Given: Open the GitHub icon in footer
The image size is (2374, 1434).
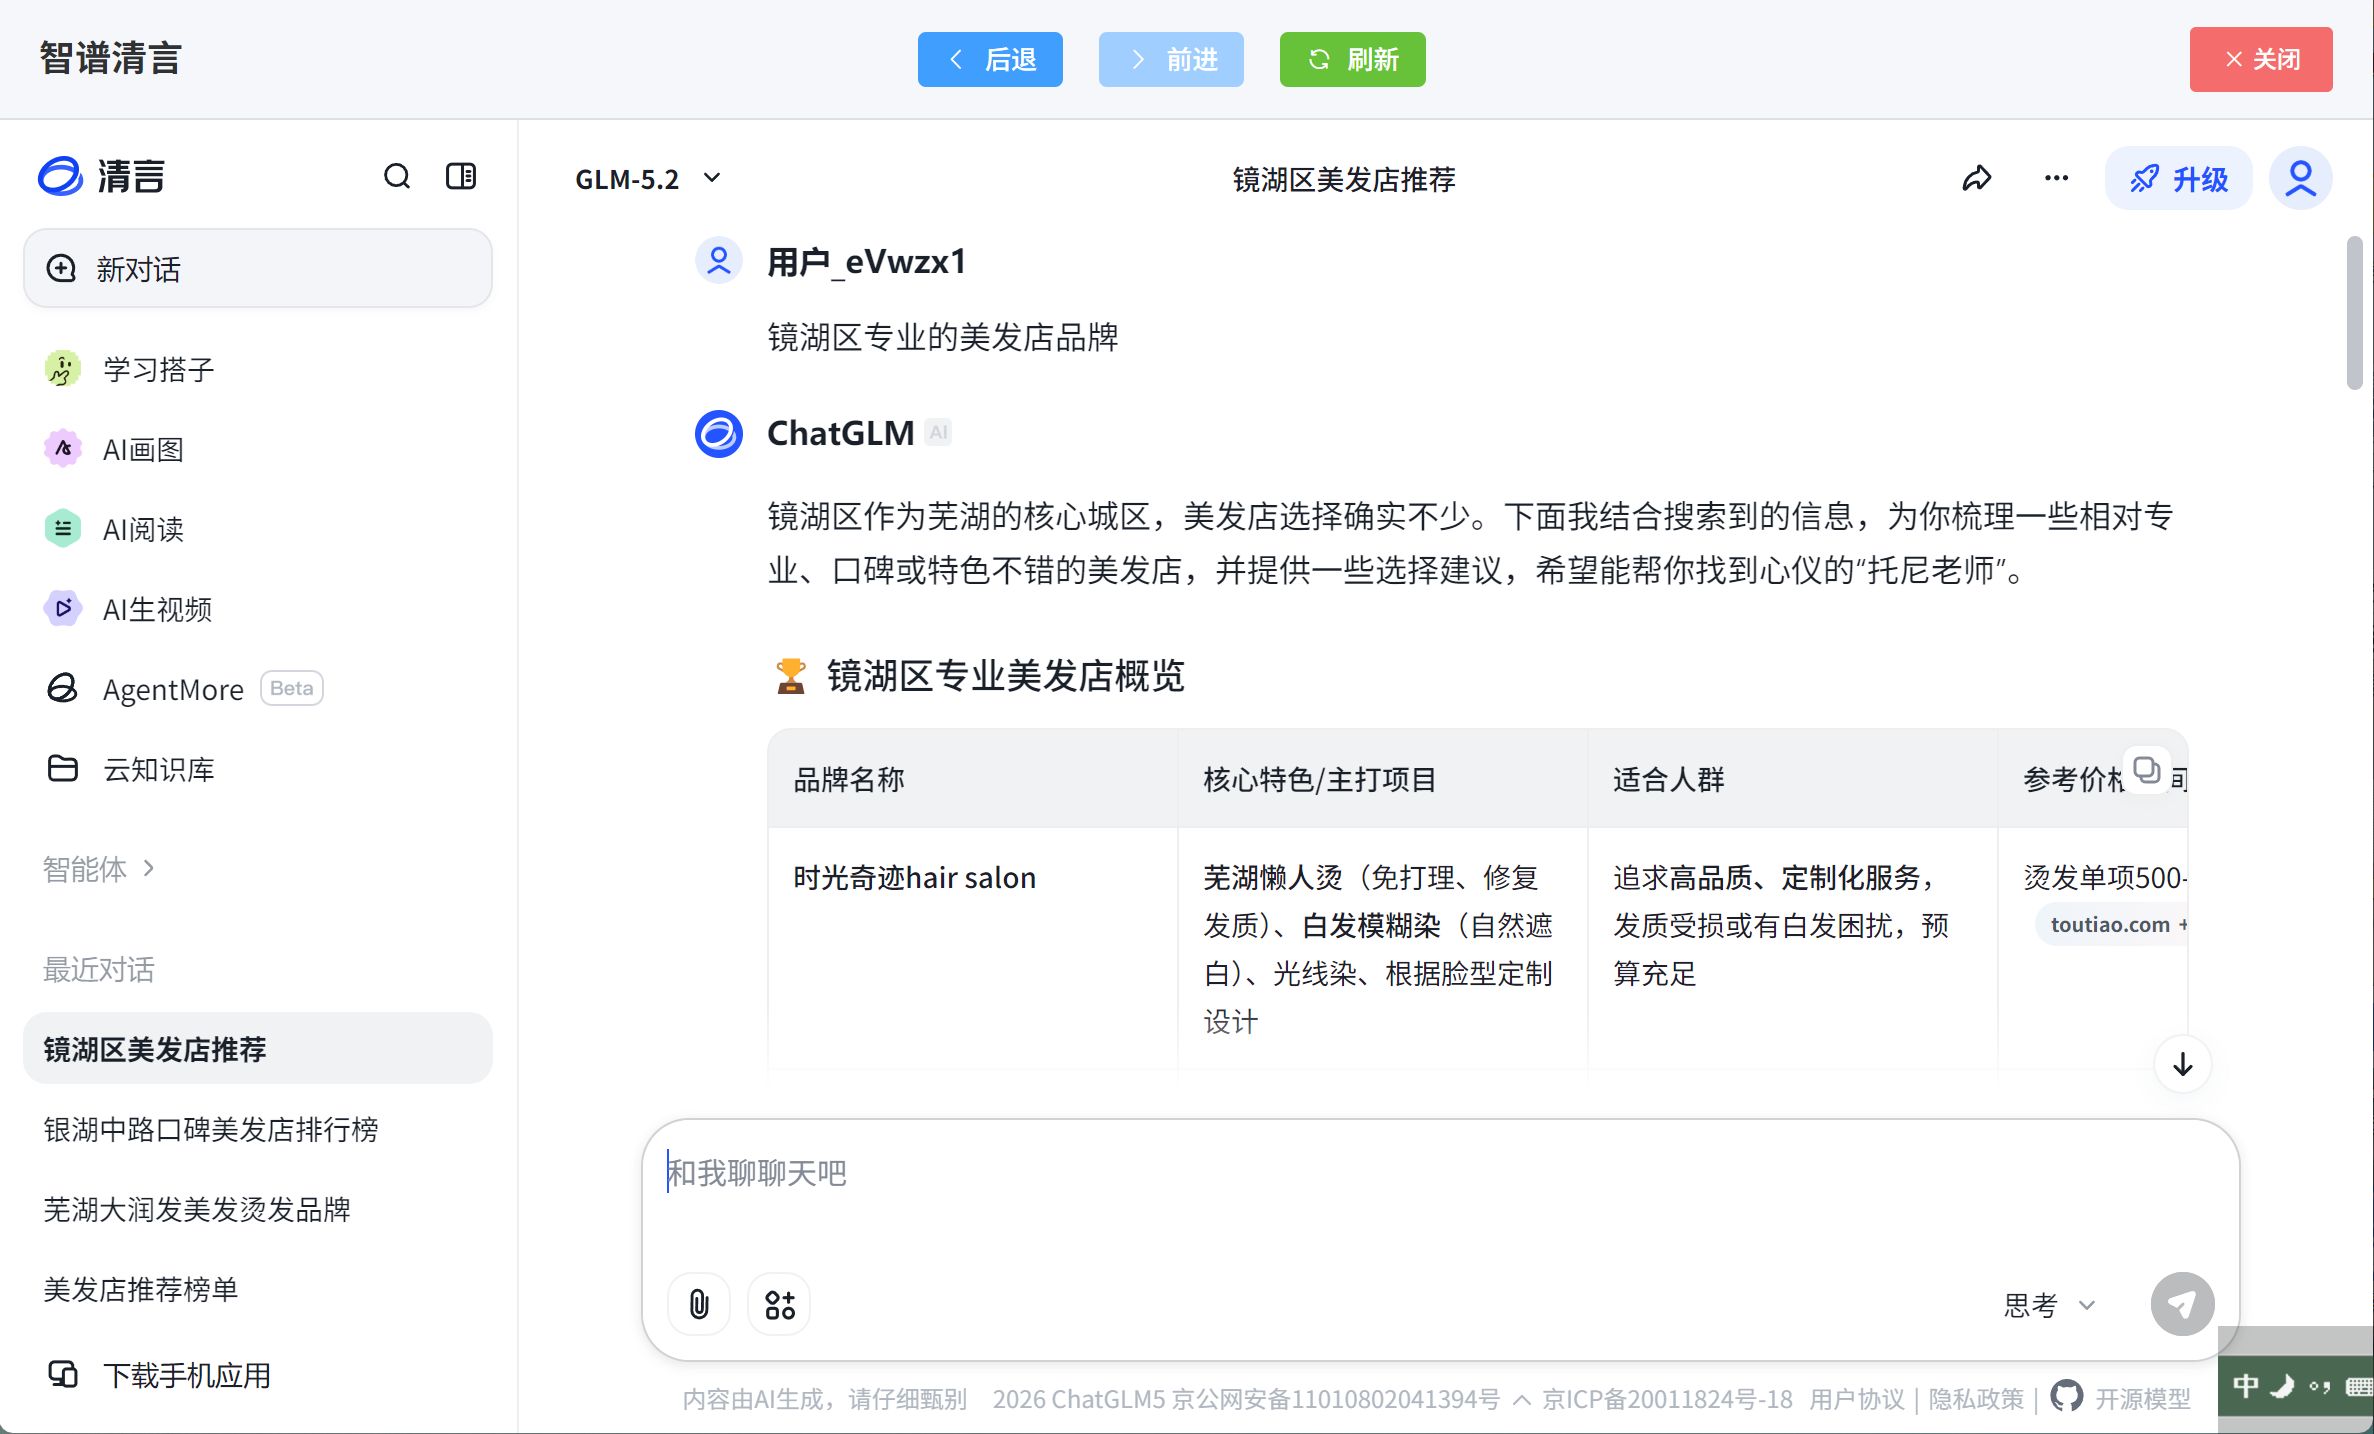Looking at the screenshot, I should 2066,1396.
